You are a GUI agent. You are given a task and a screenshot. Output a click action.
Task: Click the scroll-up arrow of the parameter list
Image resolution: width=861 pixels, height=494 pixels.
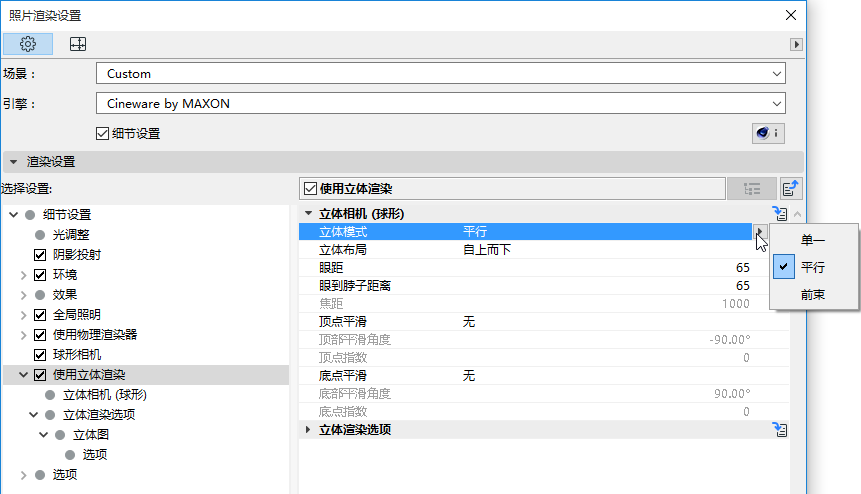(x=797, y=214)
